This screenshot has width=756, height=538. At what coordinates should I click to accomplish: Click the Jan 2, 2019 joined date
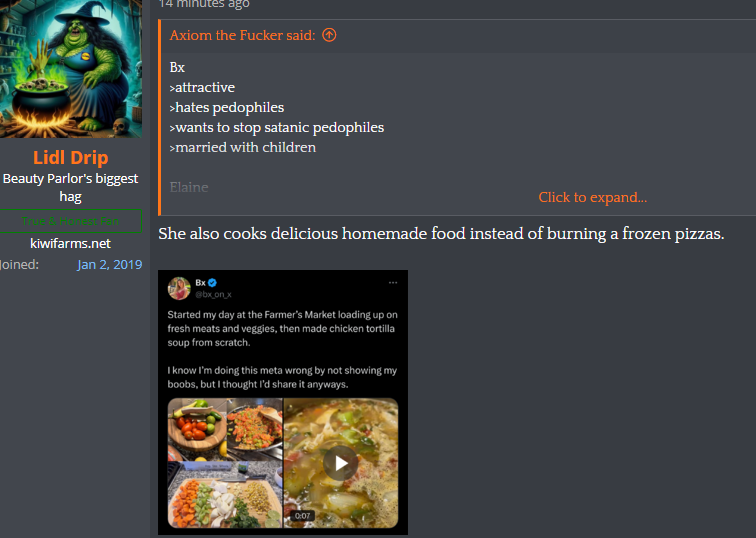109,265
